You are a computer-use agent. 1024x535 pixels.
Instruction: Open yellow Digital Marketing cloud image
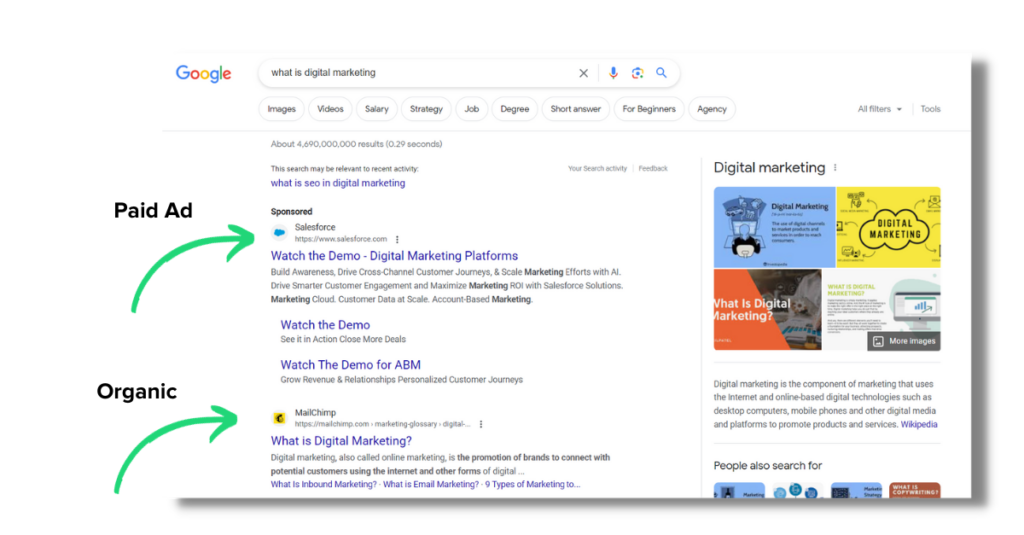889,227
